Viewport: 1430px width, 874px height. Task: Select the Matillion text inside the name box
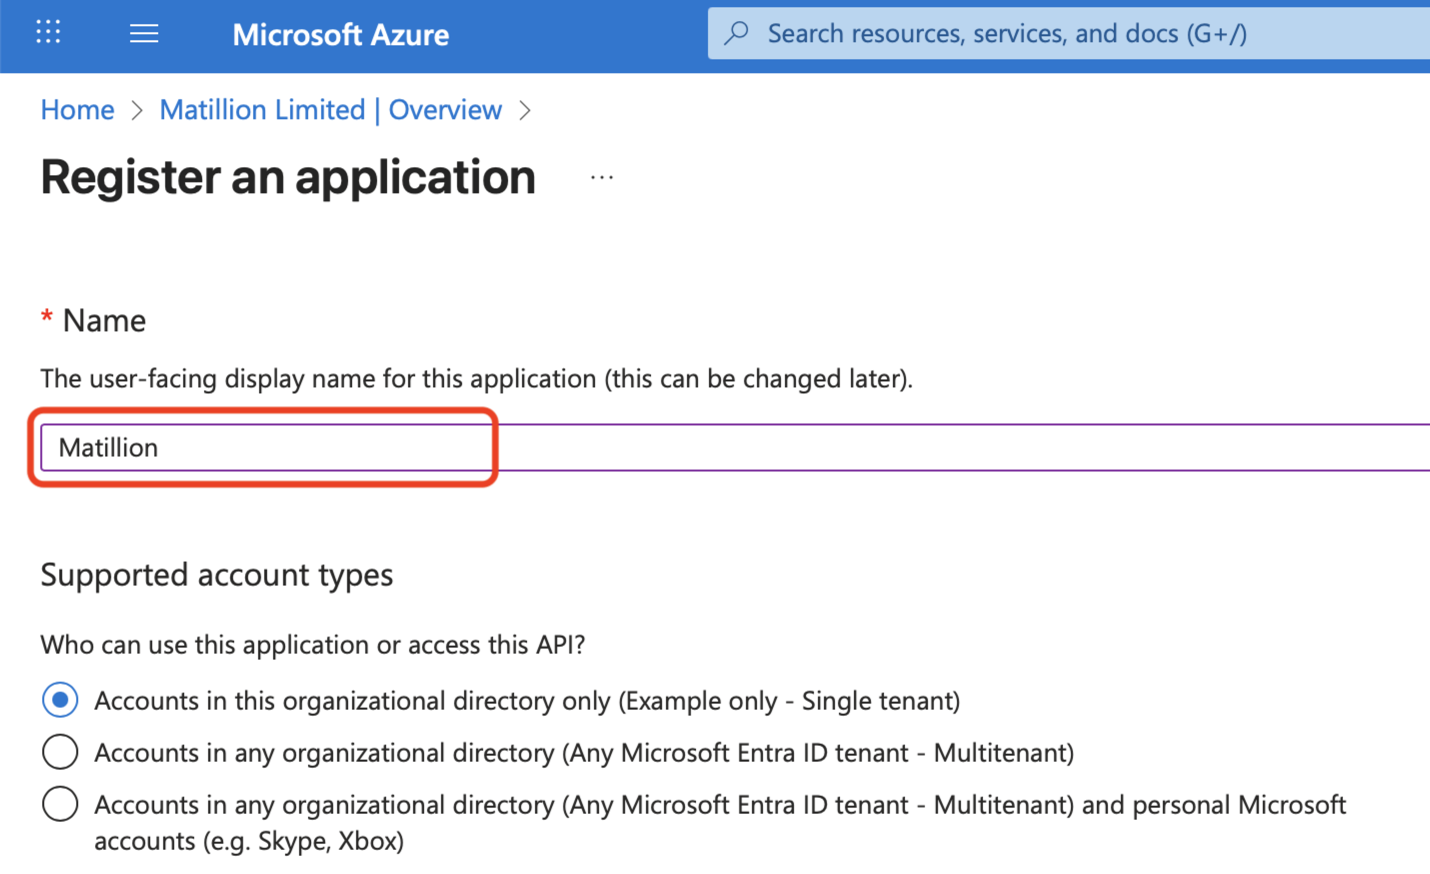pos(109,447)
